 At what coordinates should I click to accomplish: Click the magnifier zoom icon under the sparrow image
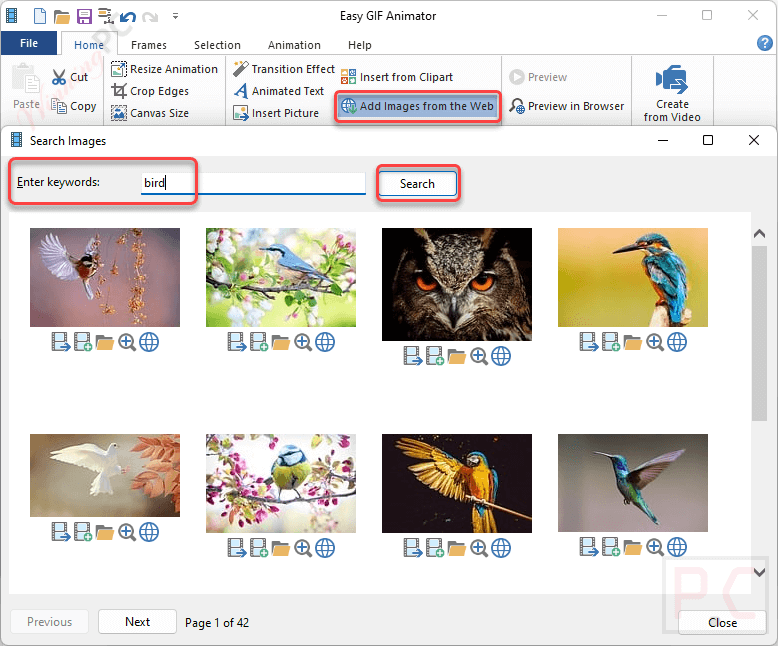(x=127, y=342)
